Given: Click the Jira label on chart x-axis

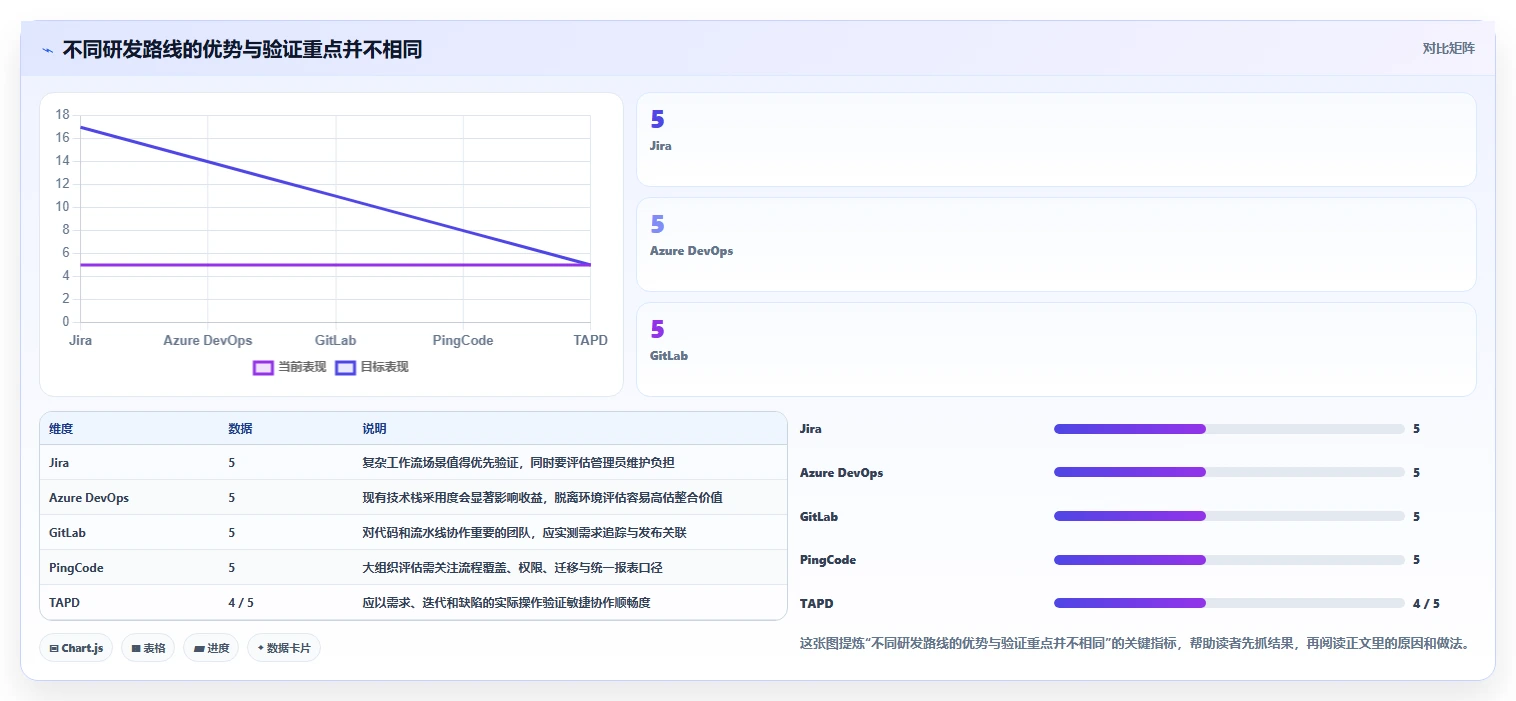Looking at the screenshot, I should (x=81, y=340).
